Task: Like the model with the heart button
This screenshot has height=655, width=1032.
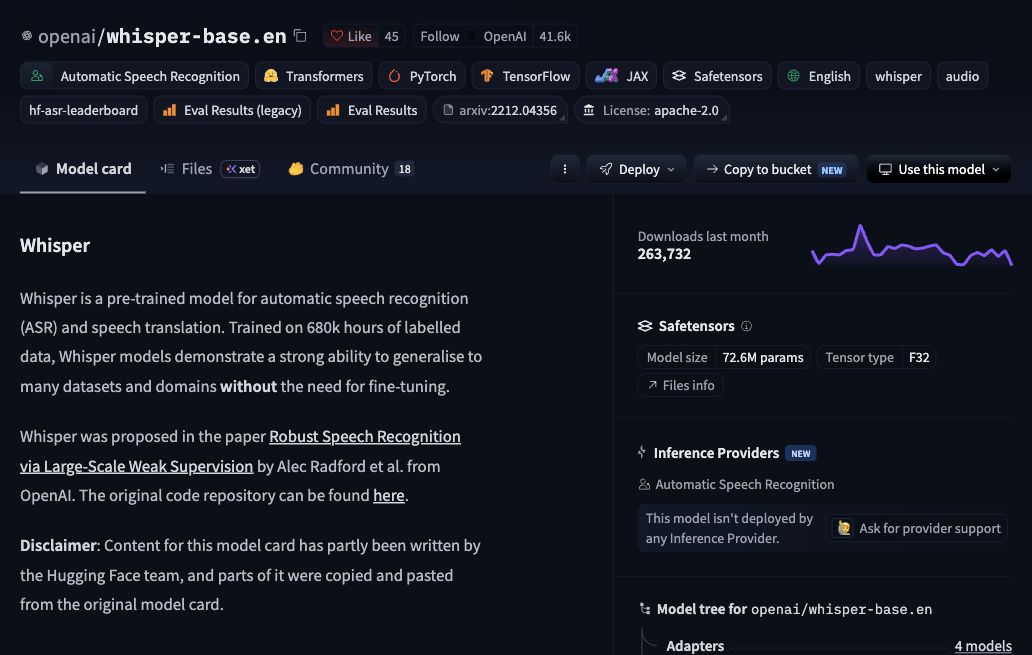Action: click(351, 36)
